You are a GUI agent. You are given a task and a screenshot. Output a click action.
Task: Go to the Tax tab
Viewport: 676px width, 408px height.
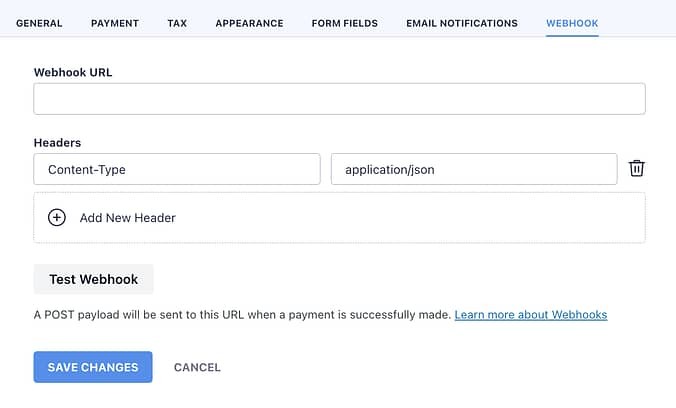[177, 23]
